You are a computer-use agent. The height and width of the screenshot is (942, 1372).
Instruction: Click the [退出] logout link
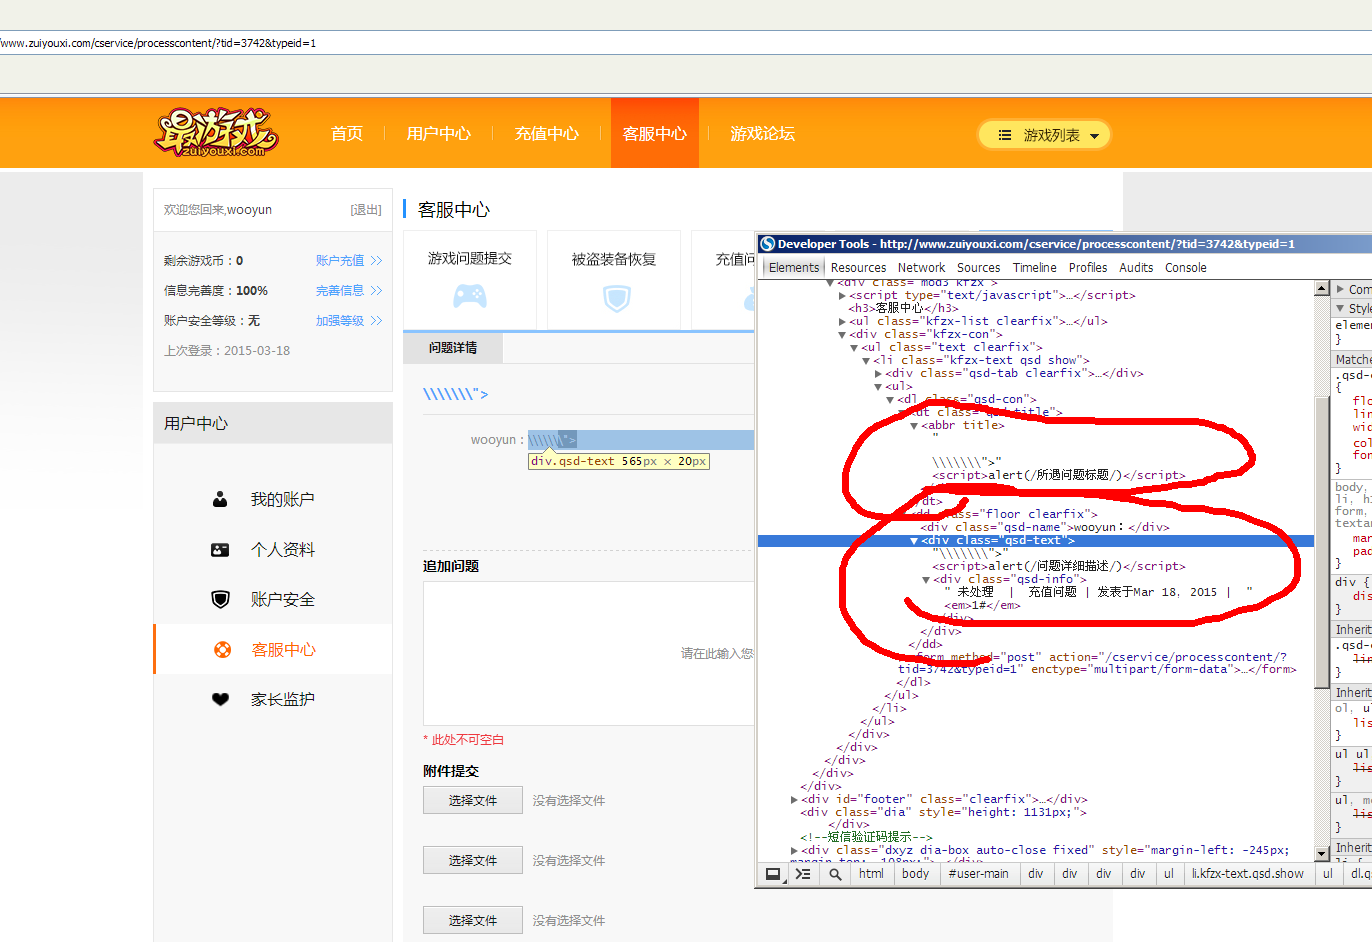coord(366,210)
